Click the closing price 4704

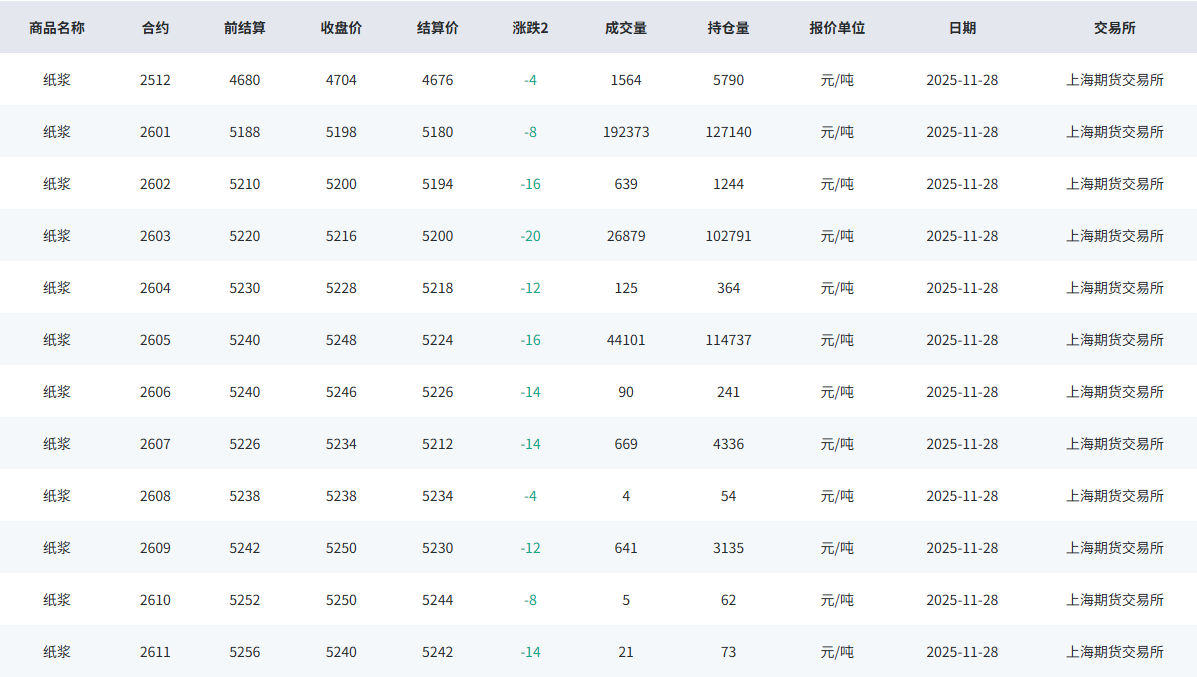341,80
